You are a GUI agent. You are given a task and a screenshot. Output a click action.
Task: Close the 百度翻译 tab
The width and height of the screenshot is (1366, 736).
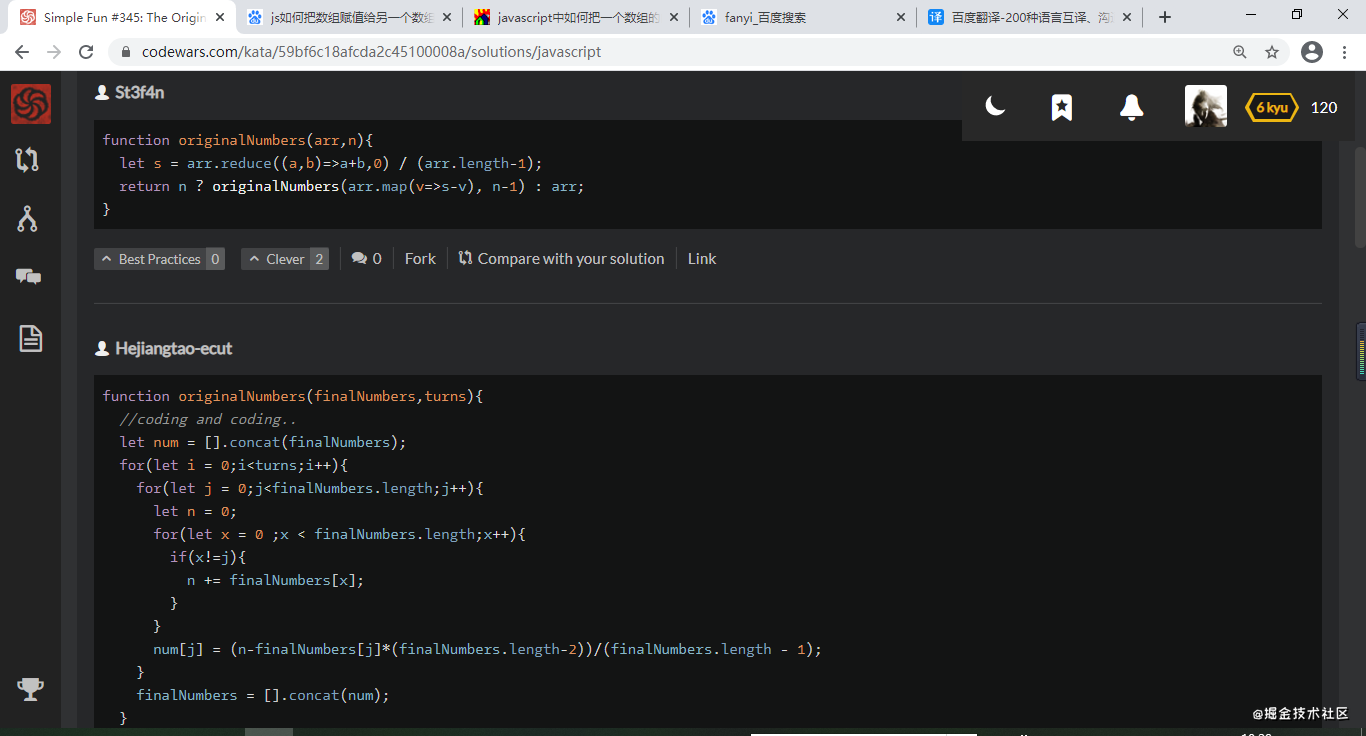pyautogui.click(x=1127, y=17)
